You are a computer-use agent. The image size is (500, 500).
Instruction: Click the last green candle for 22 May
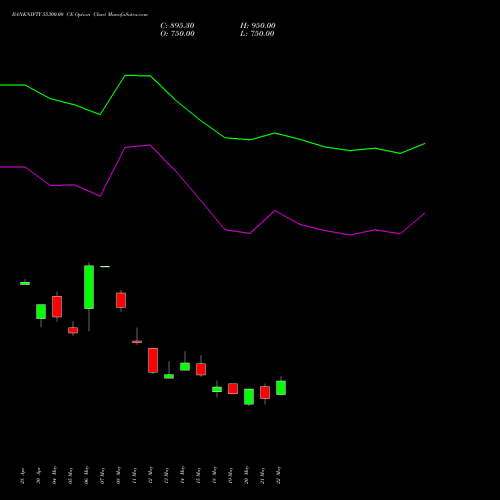(281, 388)
